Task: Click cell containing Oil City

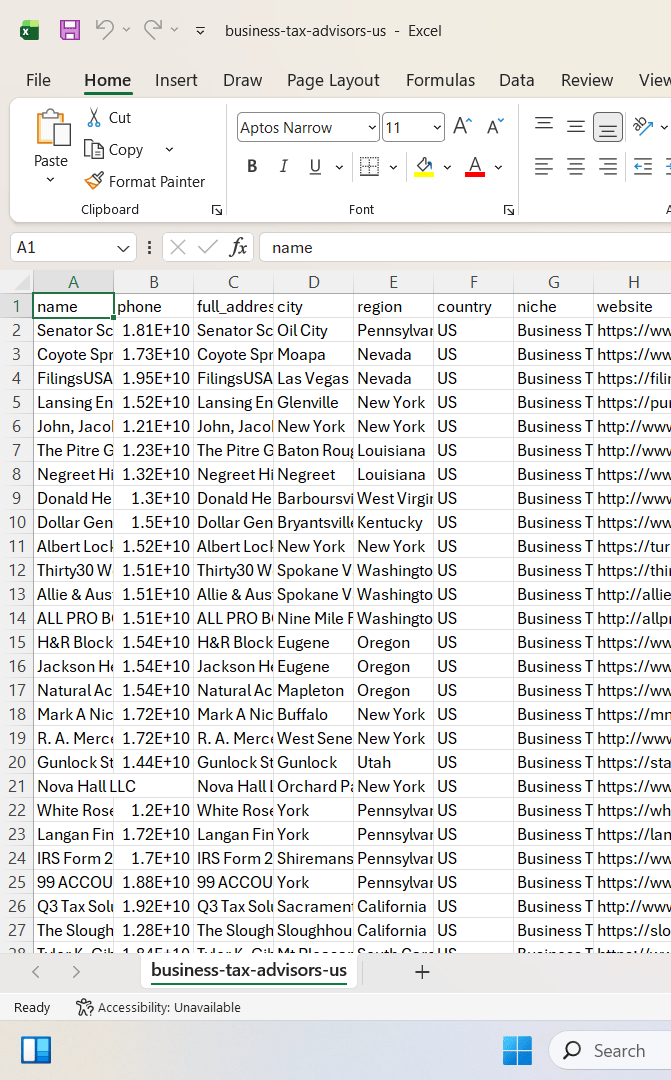Action: pos(313,331)
